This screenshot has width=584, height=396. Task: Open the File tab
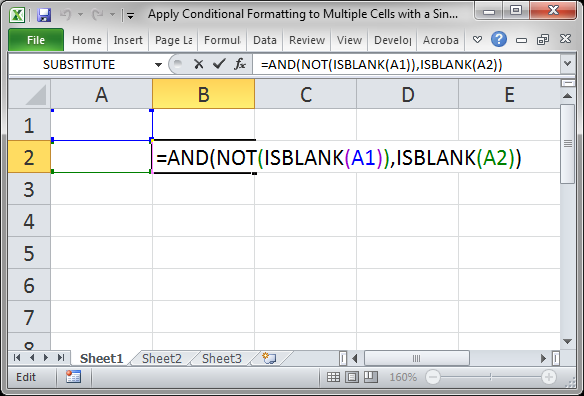[36, 40]
